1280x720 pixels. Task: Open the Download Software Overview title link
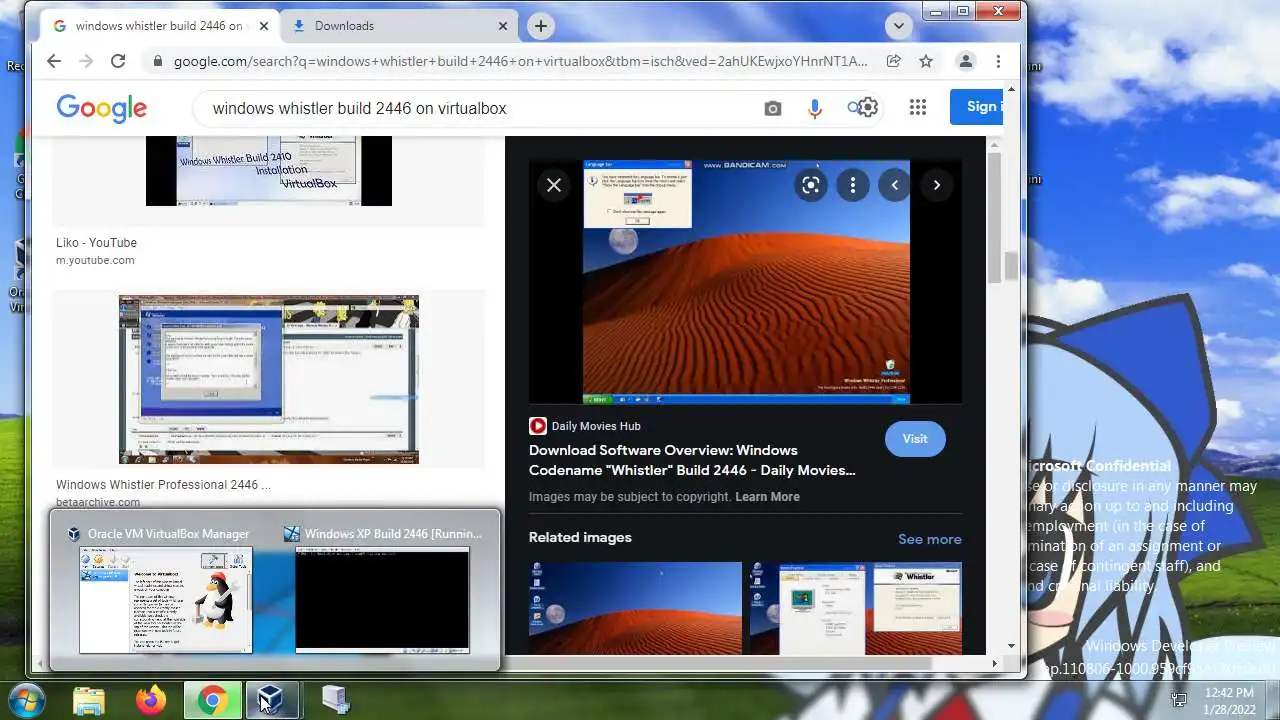pyautogui.click(x=692, y=460)
